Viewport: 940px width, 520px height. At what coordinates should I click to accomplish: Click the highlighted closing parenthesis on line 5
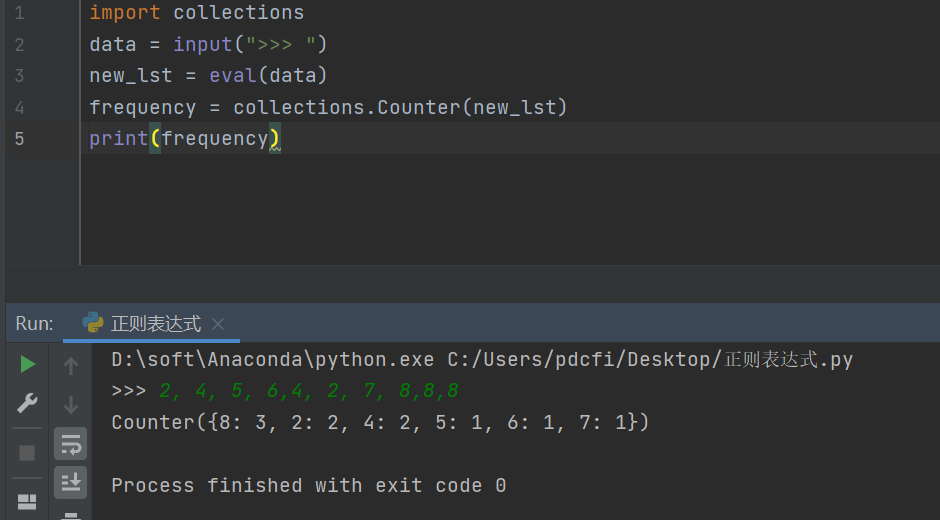coord(274,139)
